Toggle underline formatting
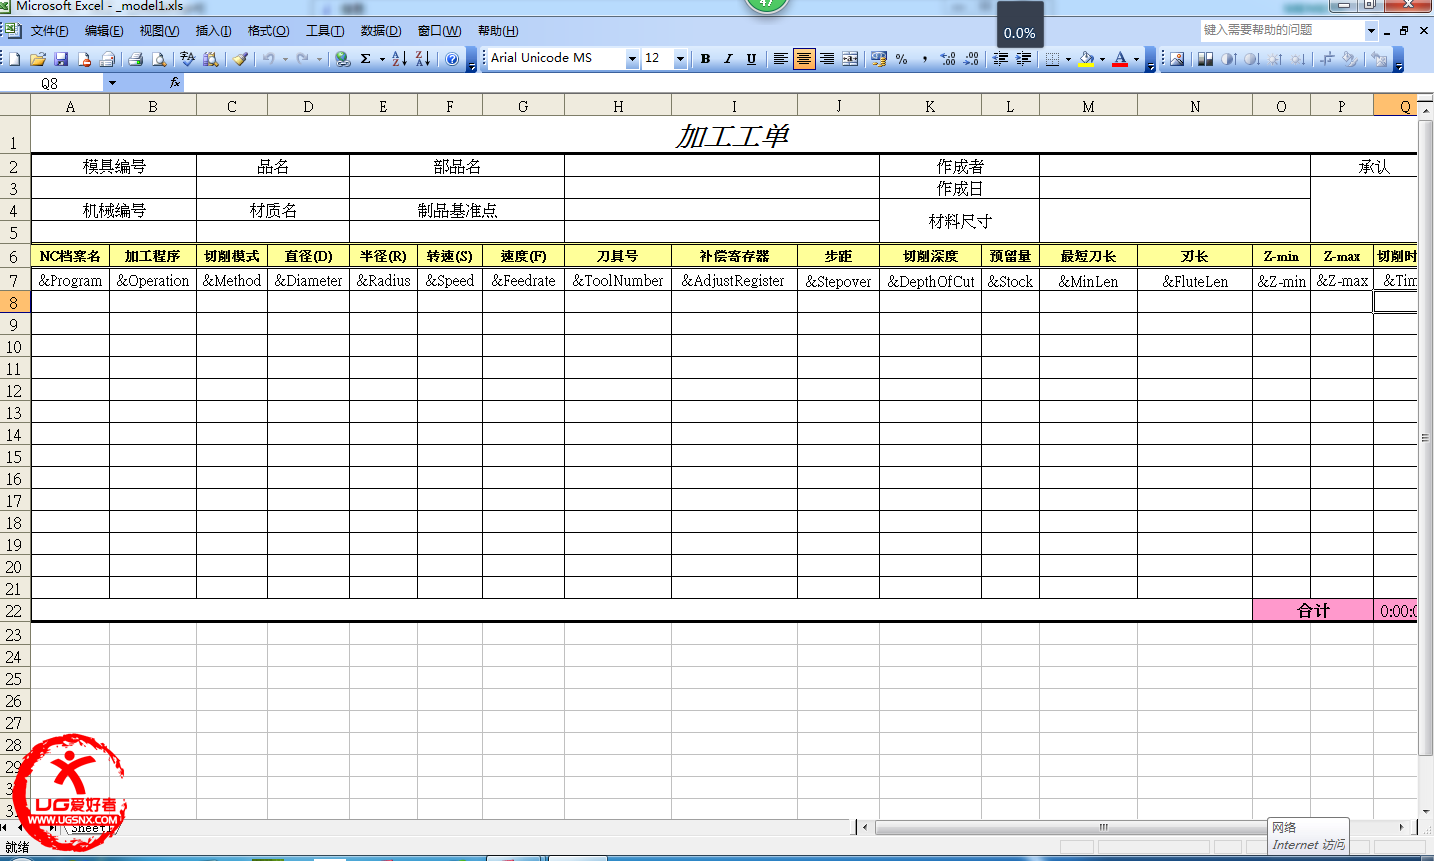Viewport: 1434px width, 861px height. click(751, 59)
